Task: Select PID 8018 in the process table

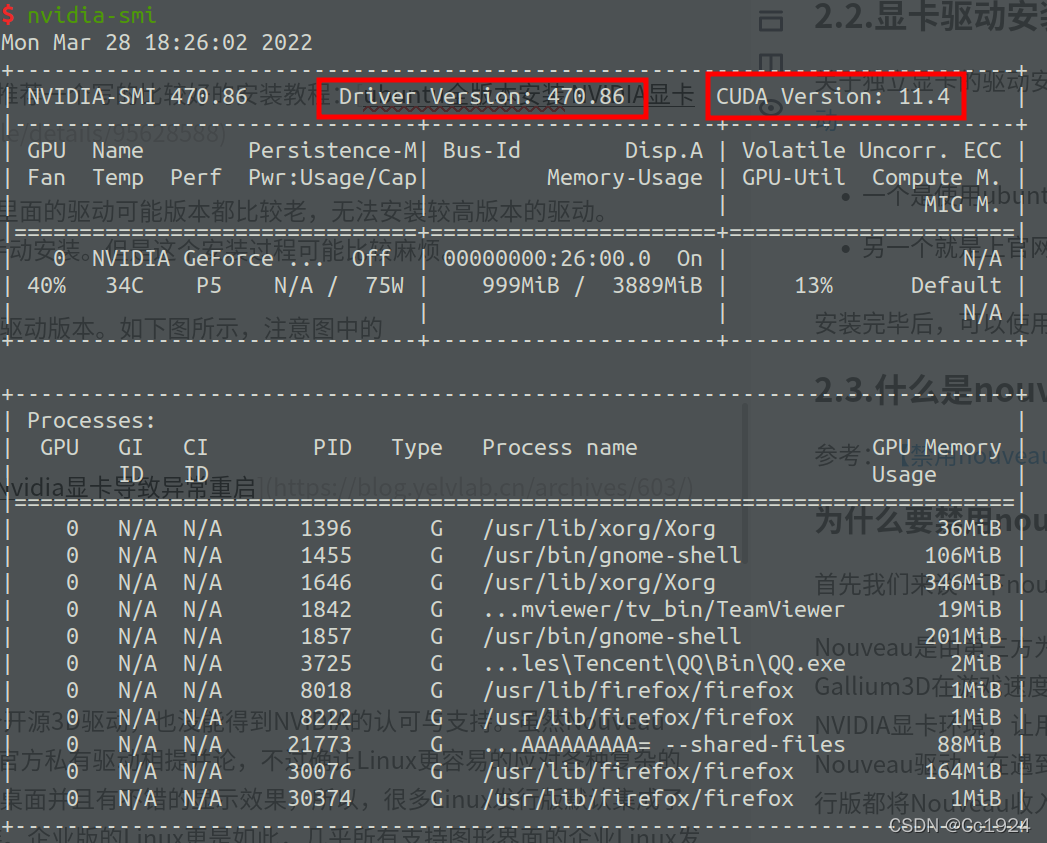Action: 326,691
